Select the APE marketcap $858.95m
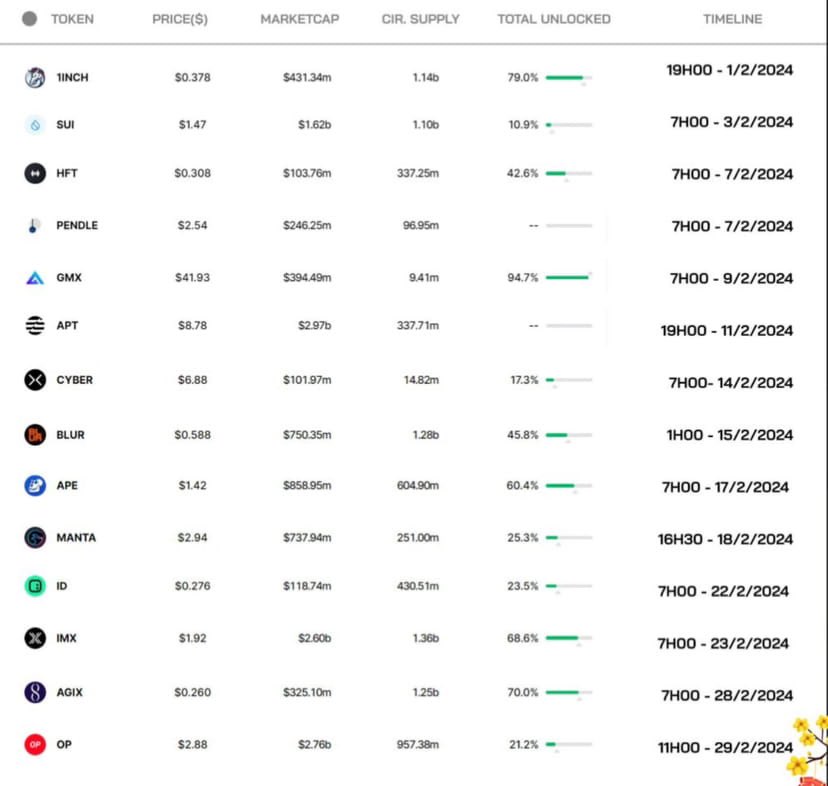Screen dimensions: 828x786 click(307, 485)
